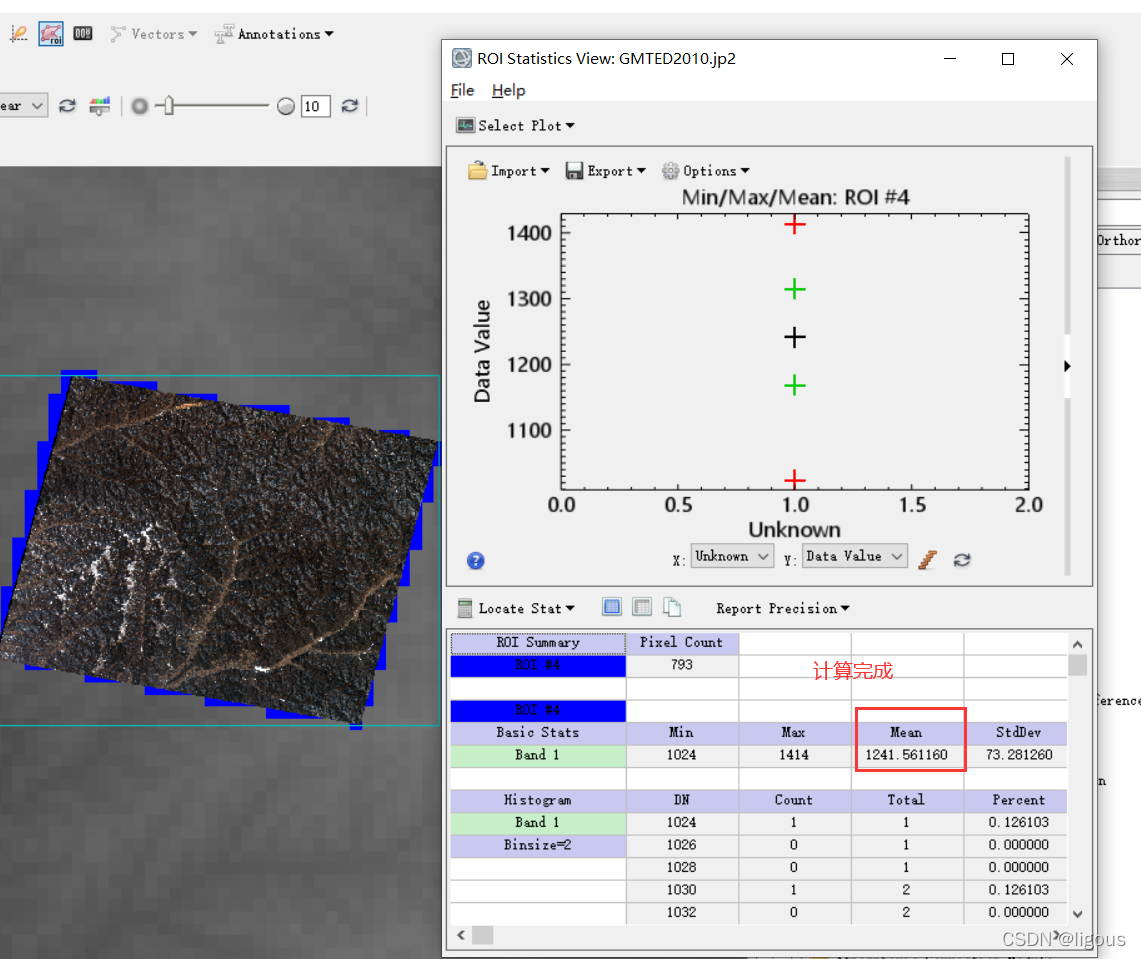Open the Vectors dropdown
The height and width of the screenshot is (959, 1141).
coord(154,34)
